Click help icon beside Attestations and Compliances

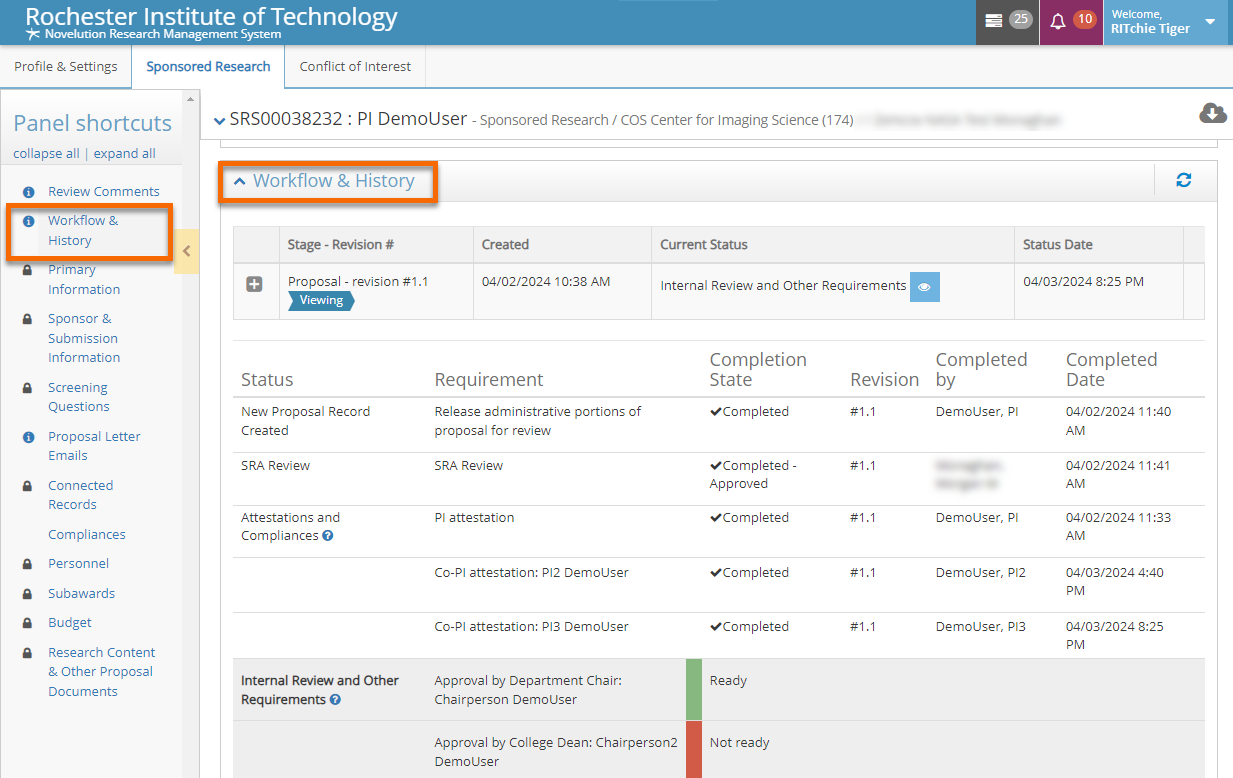pyautogui.click(x=328, y=536)
